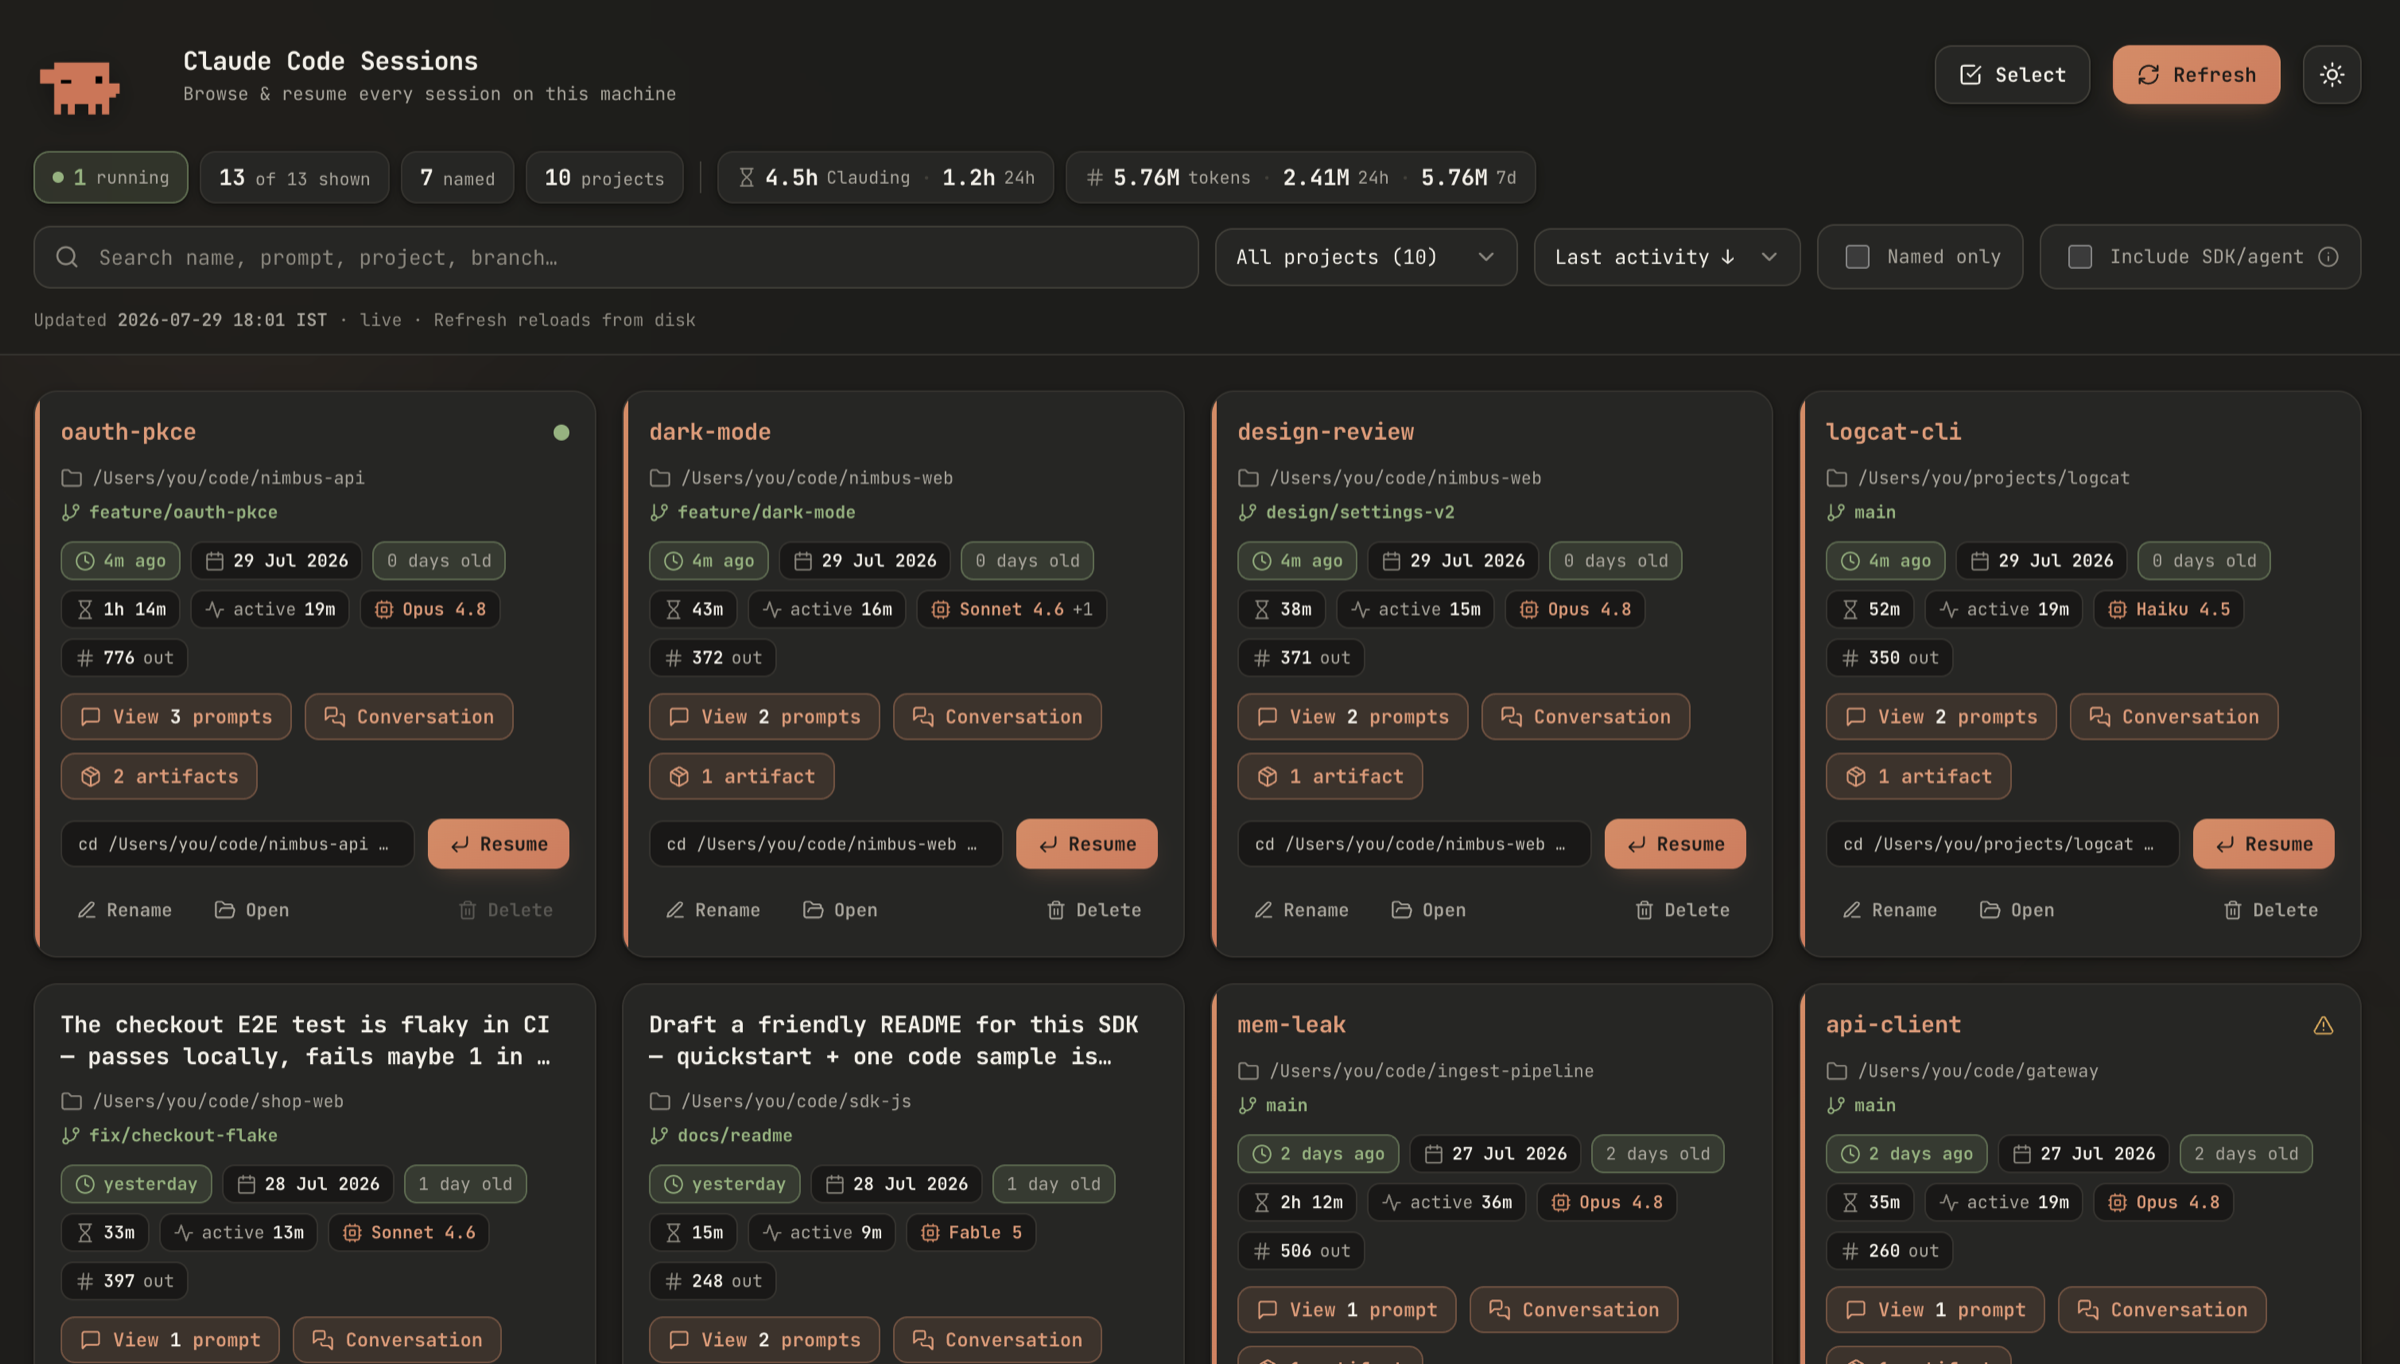Open the All projects (10) dropdown
This screenshot has width=2400, height=1364.
[x=1366, y=257]
